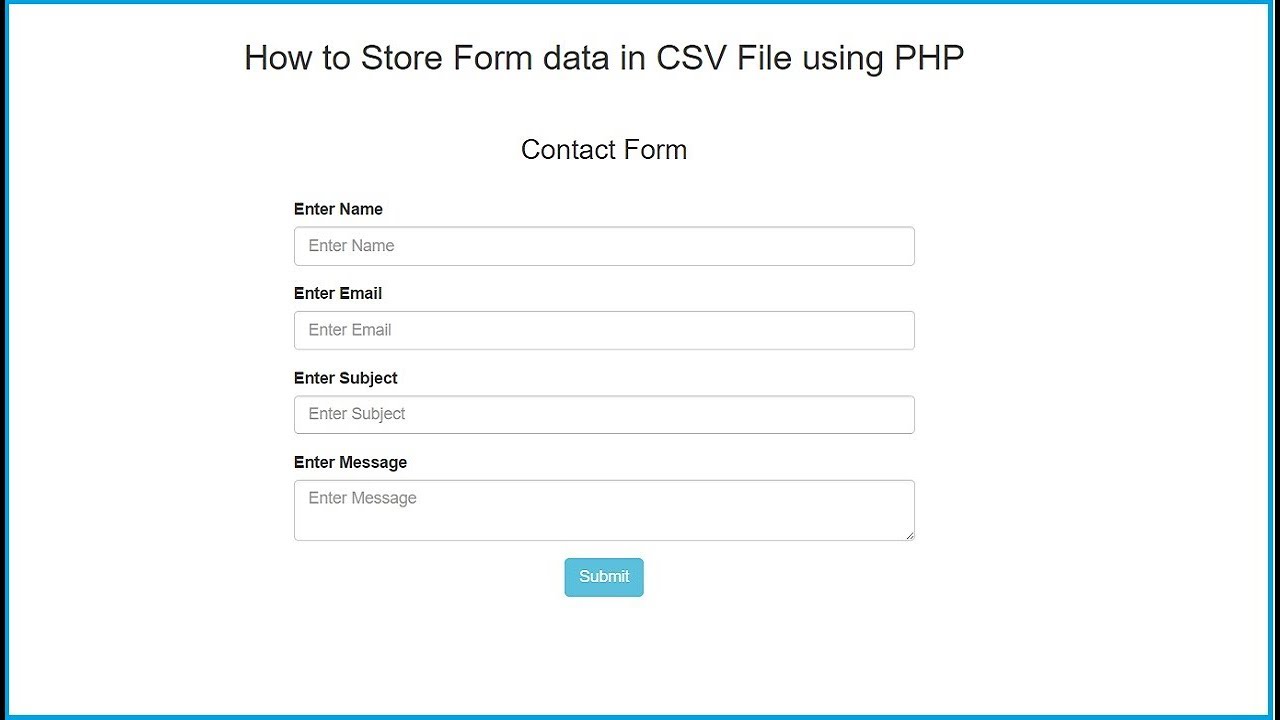1280x720 pixels.
Task: Click the word "CSV" in the page title
Action: click(x=692, y=58)
